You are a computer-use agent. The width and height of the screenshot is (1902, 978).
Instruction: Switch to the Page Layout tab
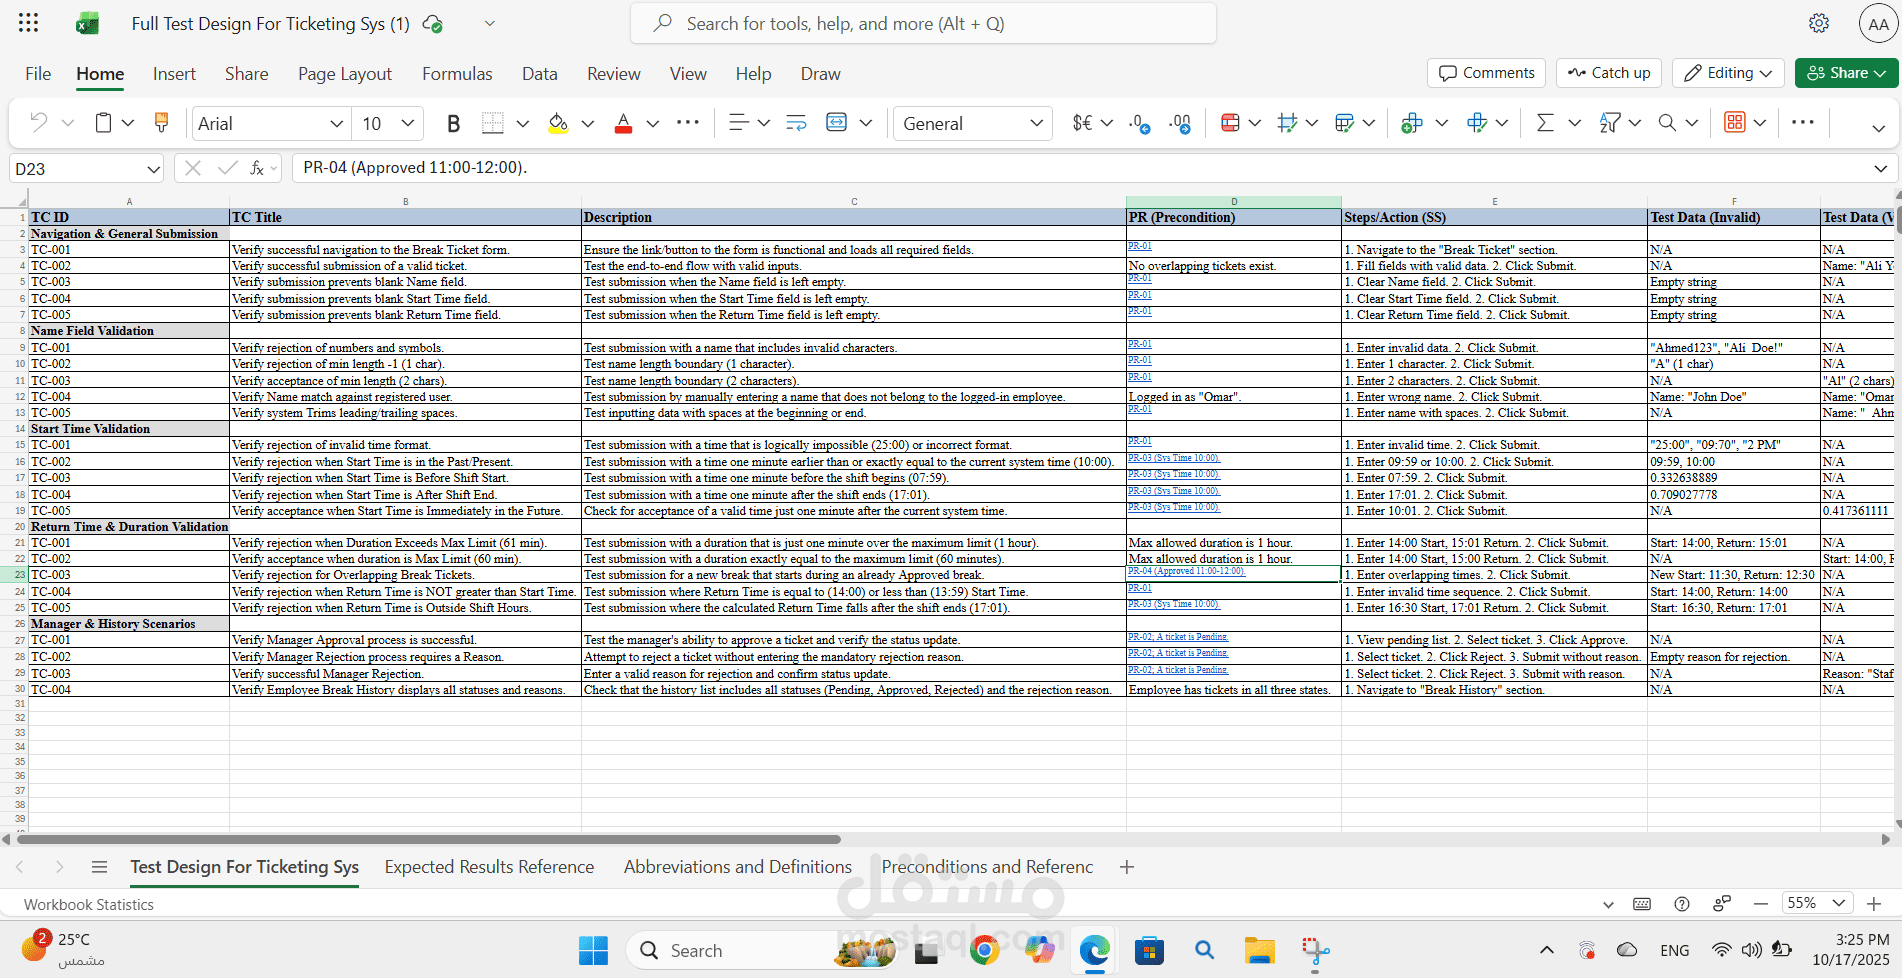pos(345,73)
